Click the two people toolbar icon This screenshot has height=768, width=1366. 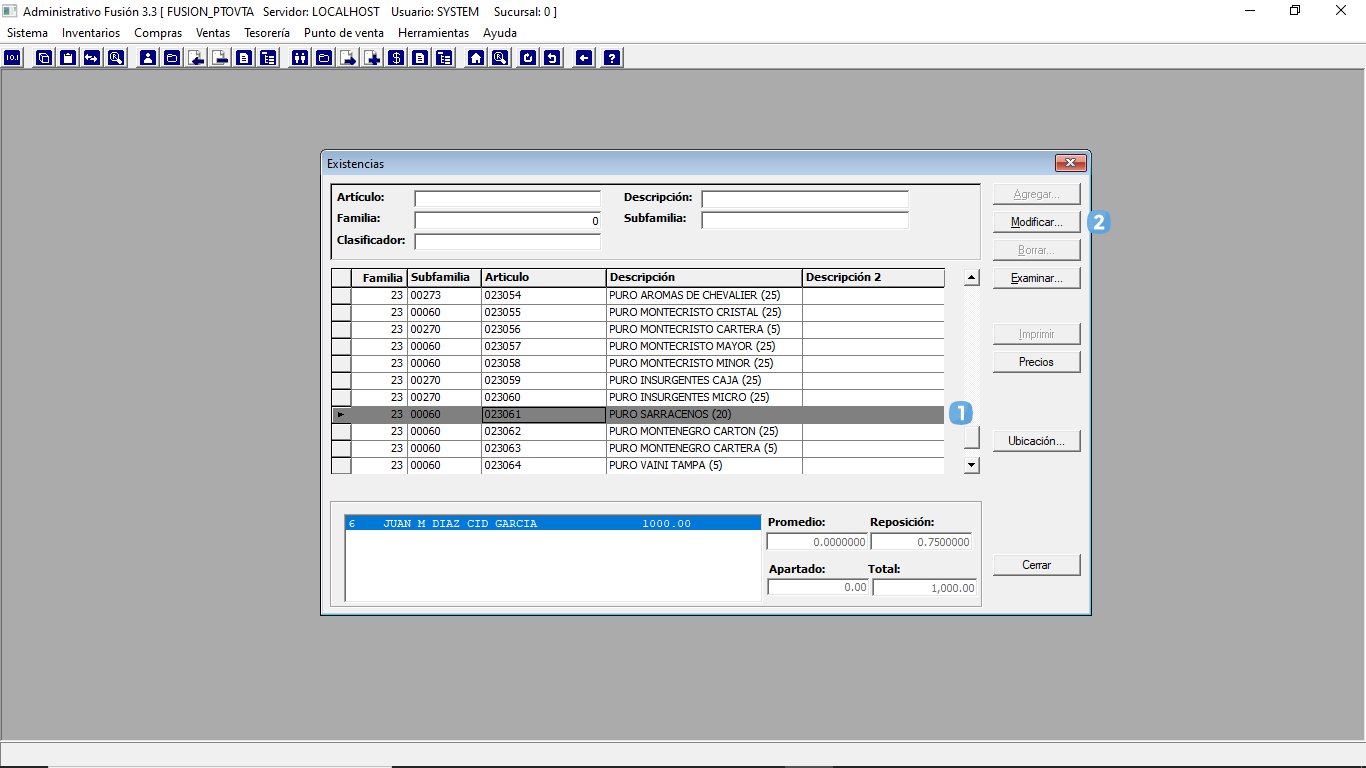(x=299, y=58)
